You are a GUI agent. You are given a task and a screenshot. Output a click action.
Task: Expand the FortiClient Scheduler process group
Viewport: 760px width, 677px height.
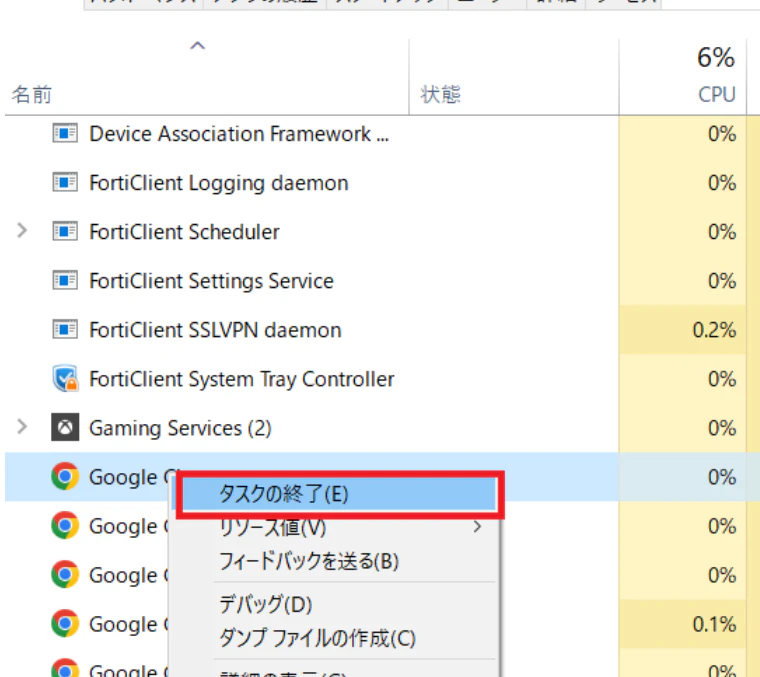coord(22,231)
